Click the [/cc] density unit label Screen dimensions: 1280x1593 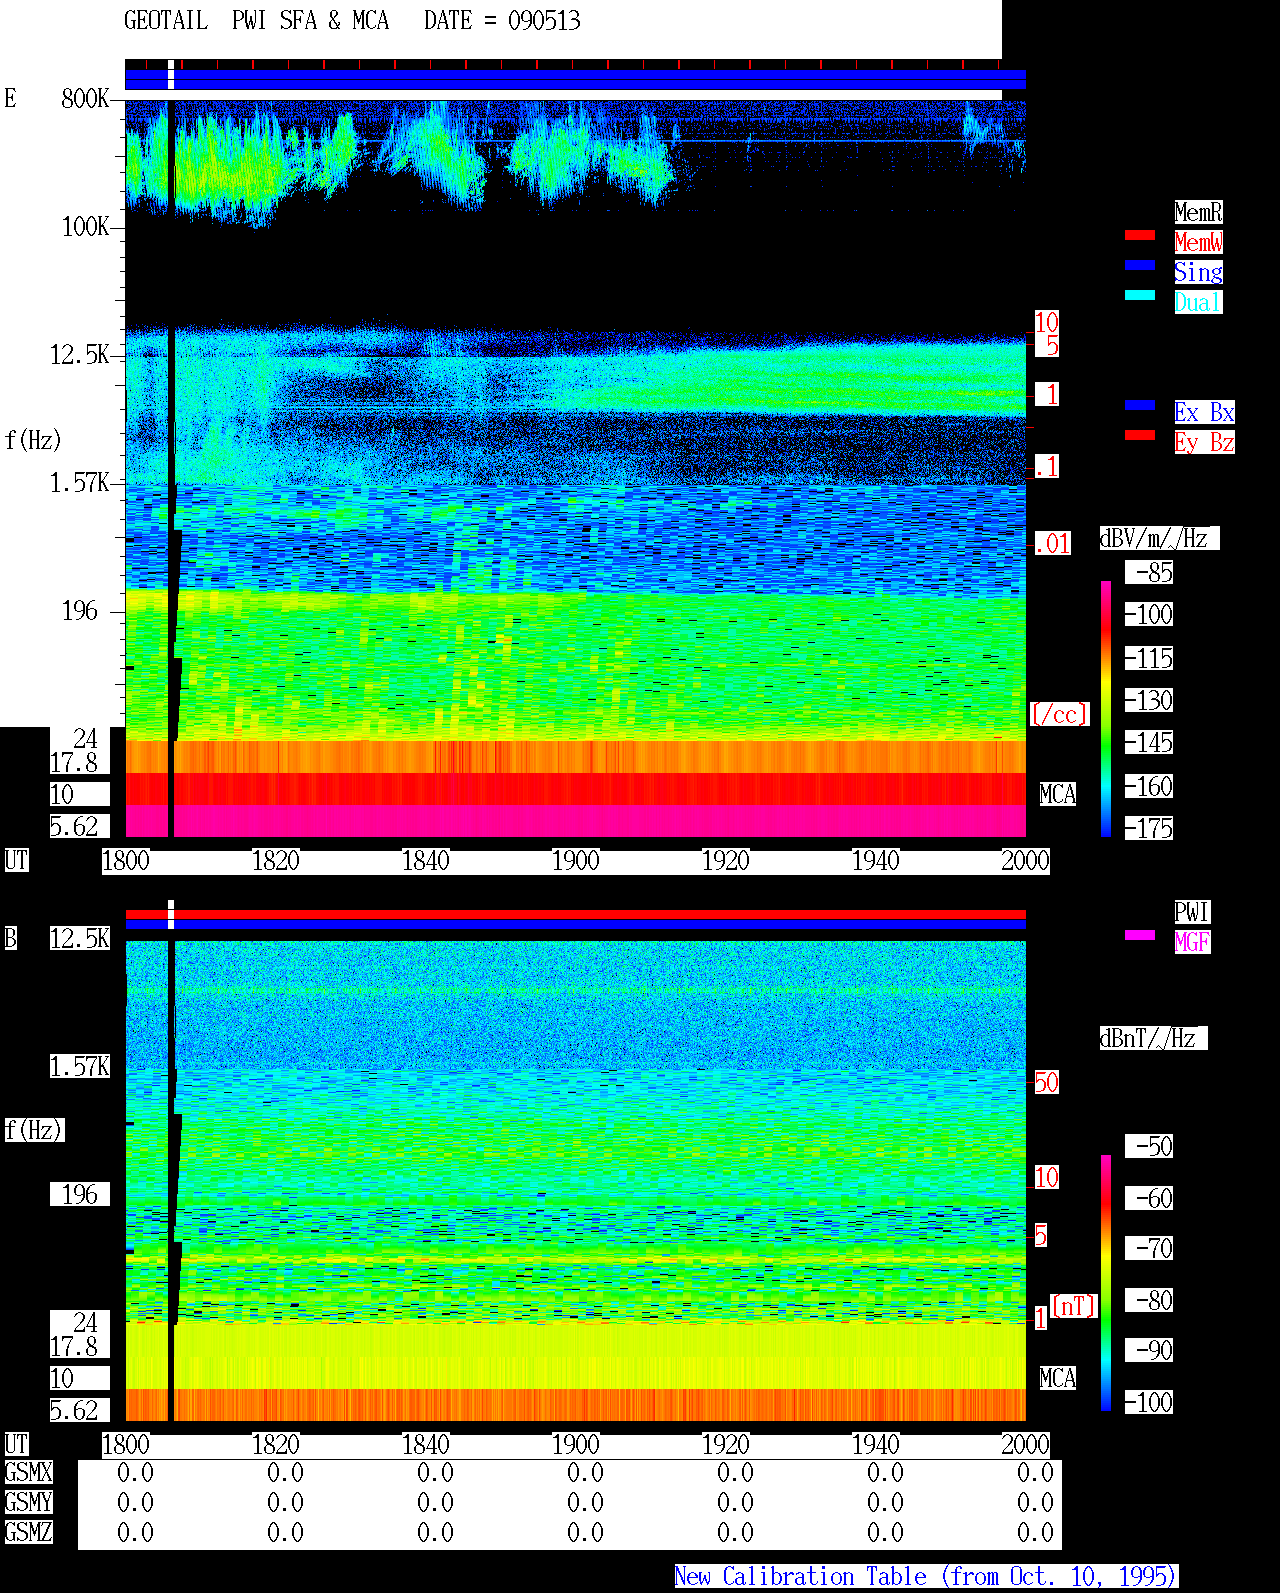coord(1059,715)
